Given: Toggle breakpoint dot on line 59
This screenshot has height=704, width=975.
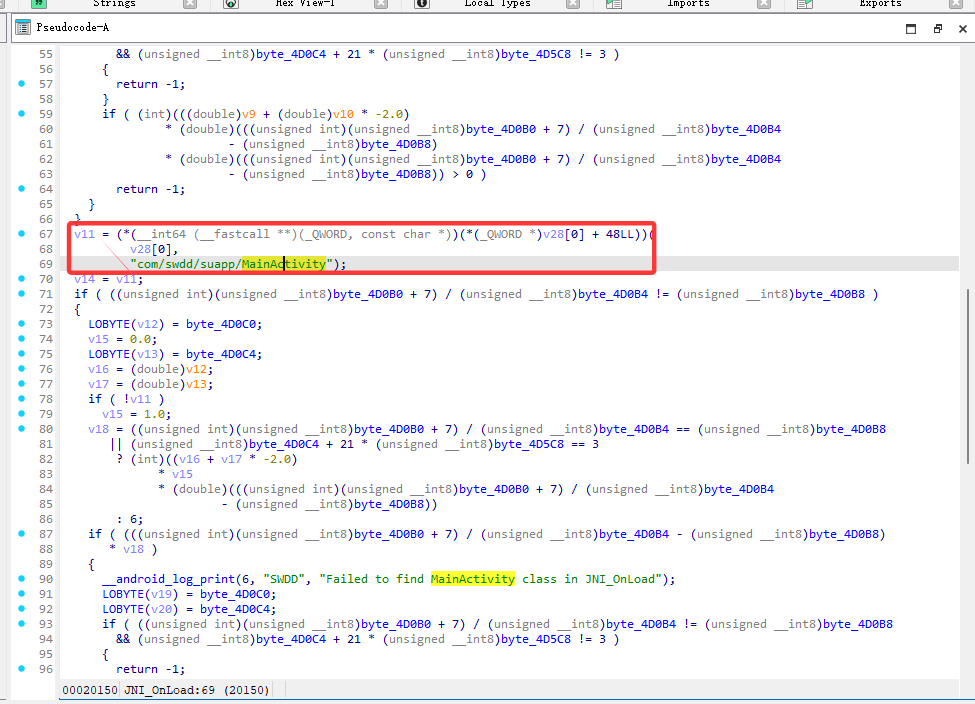Looking at the screenshot, I should (x=22, y=113).
